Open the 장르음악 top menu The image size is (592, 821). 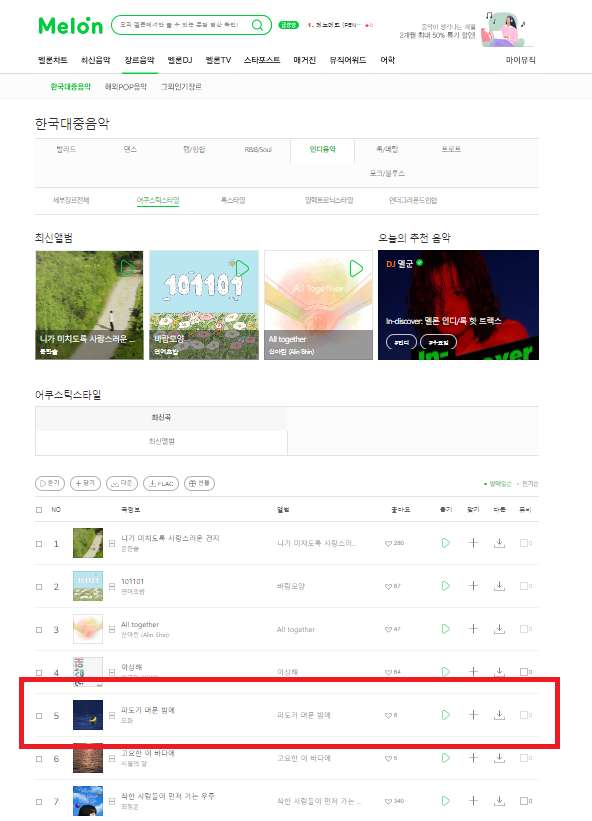click(x=139, y=60)
